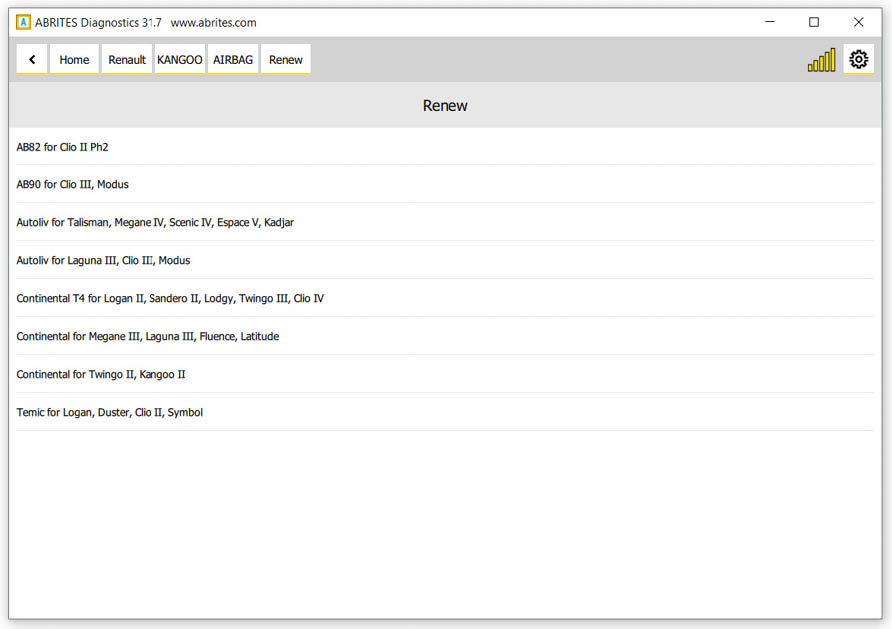Select AB82 for Clio II Ph2
This screenshot has height=629, width=892.
[63, 147]
